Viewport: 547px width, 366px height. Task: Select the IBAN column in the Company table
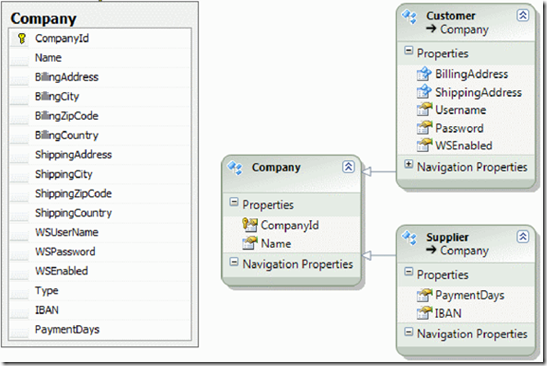[x=100, y=310]
